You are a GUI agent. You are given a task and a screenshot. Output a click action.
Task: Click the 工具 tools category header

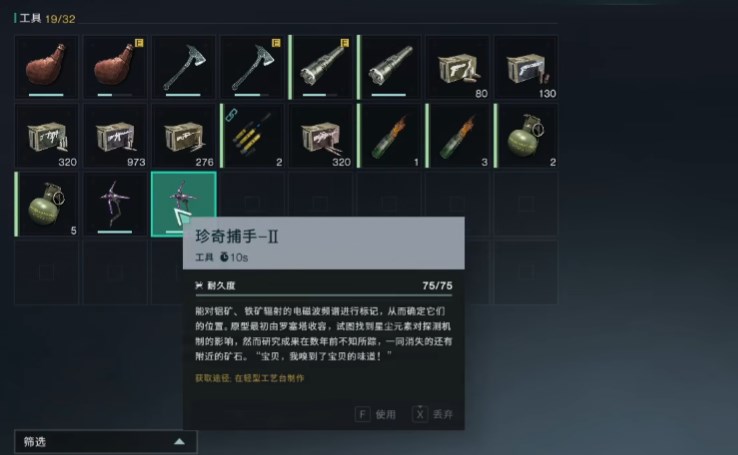tap(30, 19)
